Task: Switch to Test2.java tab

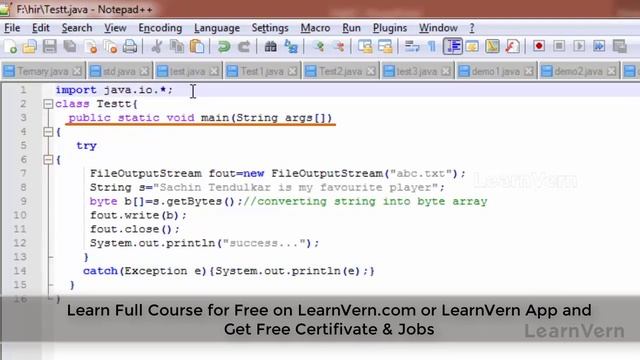Action: point(340,71)
